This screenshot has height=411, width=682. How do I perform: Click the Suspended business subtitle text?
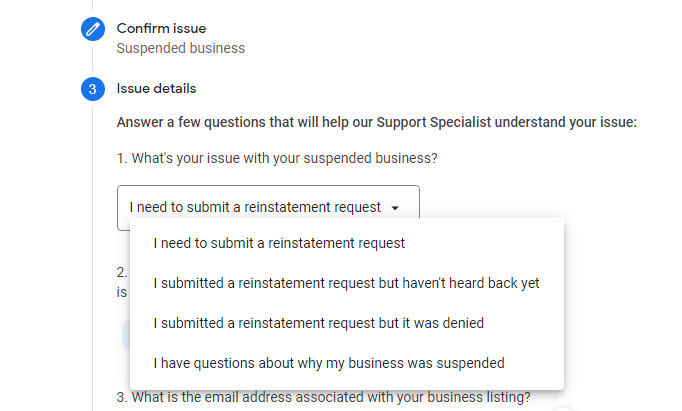point(181,48)
